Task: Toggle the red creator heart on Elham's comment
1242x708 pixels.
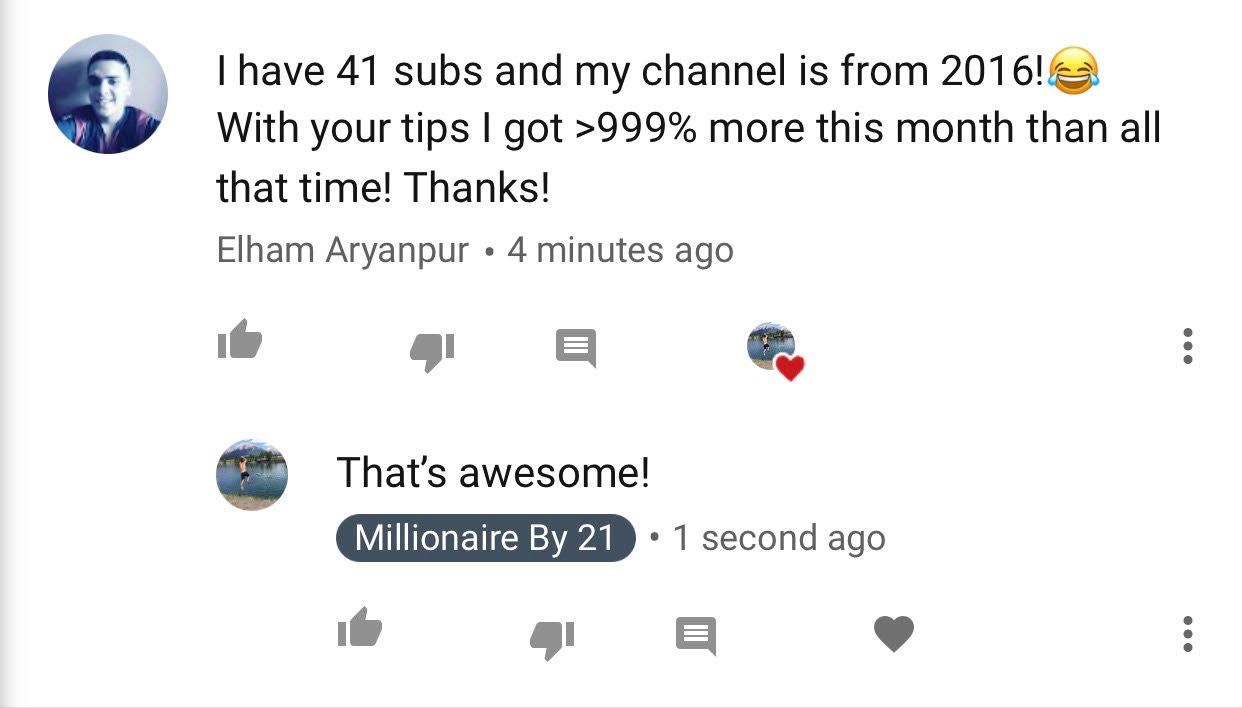Action: [x=776, y=351]
